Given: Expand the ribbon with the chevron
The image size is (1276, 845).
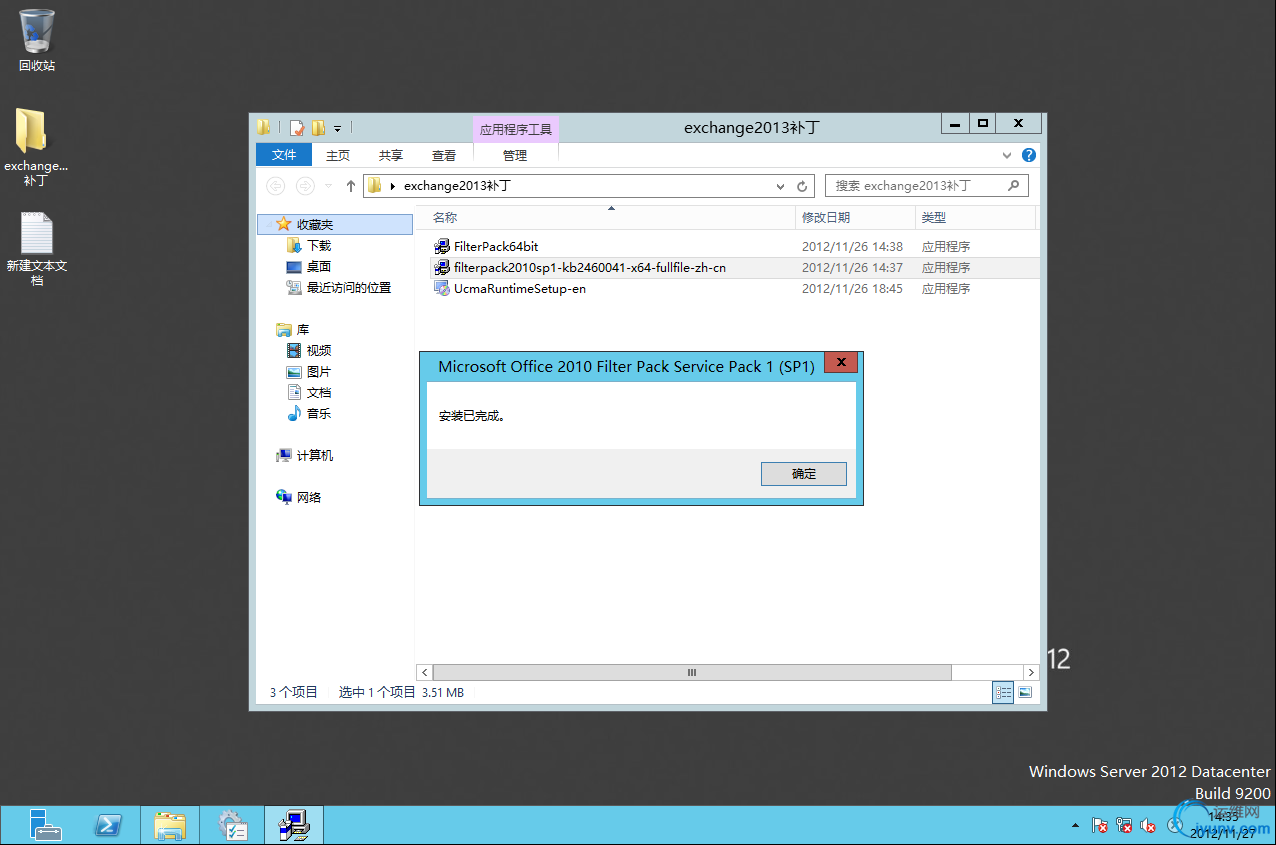Looking at the screenshot, I should (x=1008, y=156).
